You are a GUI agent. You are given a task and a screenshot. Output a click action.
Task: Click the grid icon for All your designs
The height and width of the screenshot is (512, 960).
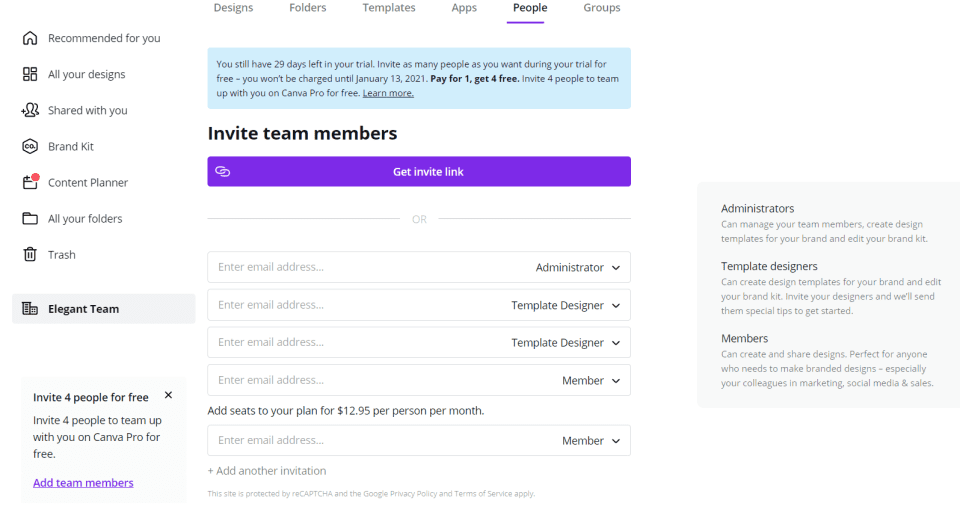pos(30,74)
